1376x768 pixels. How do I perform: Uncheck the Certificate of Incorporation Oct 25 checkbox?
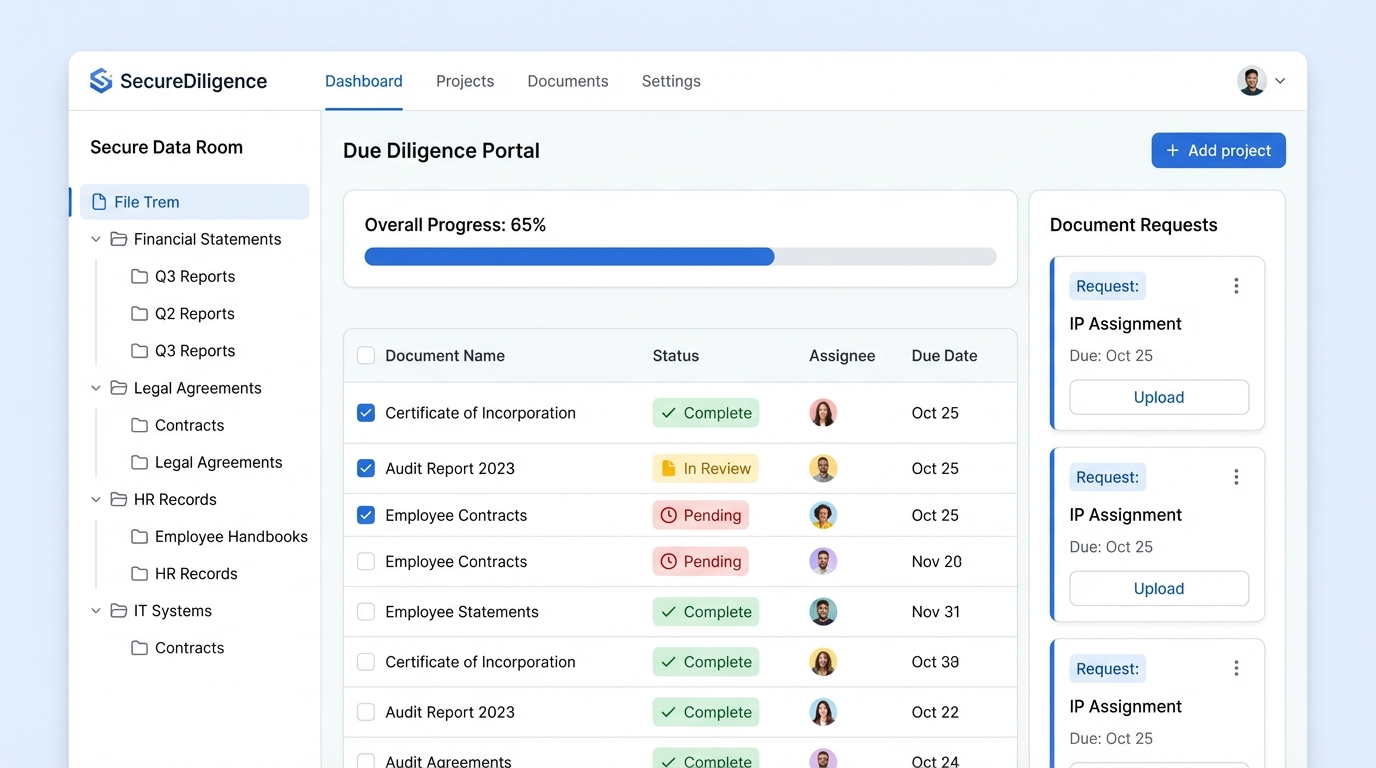(x=366, y=413)
